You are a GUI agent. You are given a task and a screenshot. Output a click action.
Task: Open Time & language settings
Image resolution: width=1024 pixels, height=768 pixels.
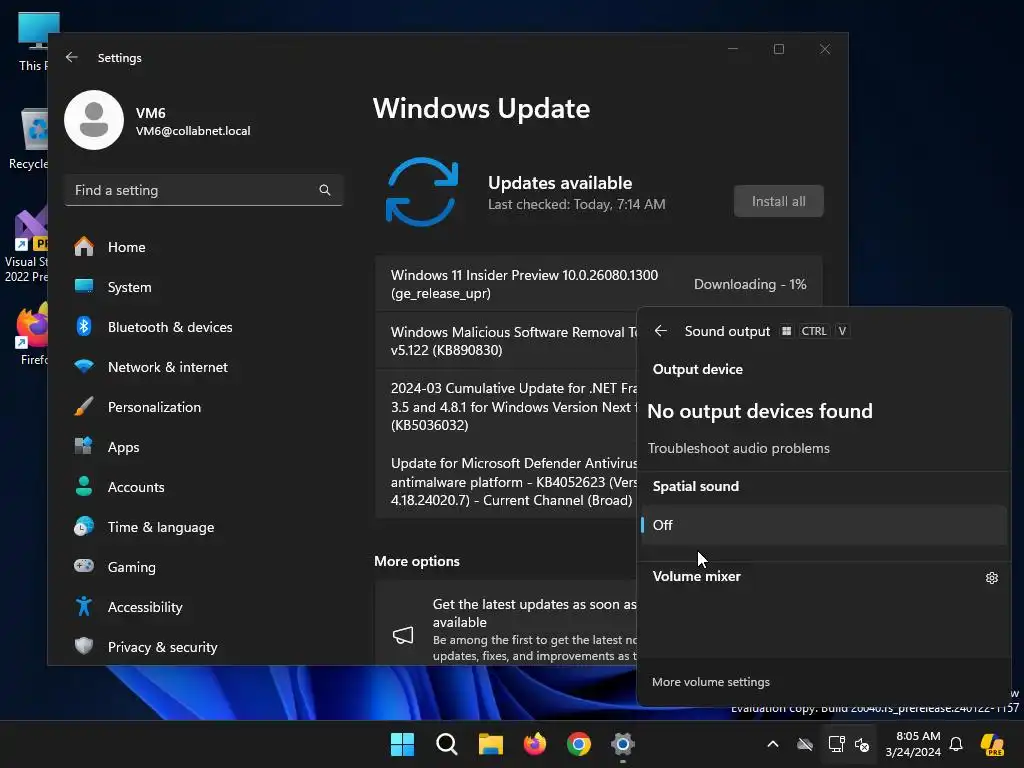click(x=204, y=527)
